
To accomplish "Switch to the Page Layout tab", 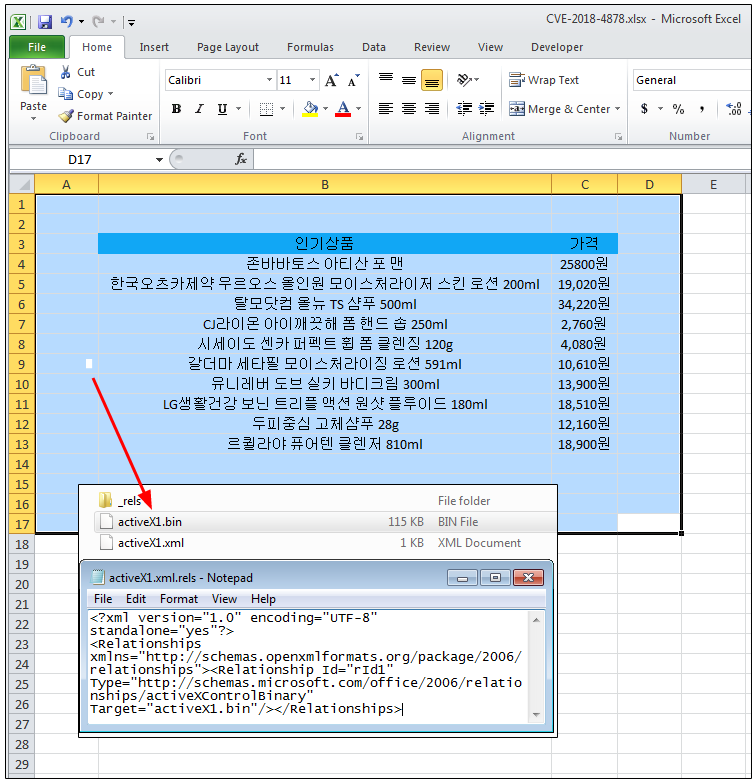I will [x=228, y=47].
